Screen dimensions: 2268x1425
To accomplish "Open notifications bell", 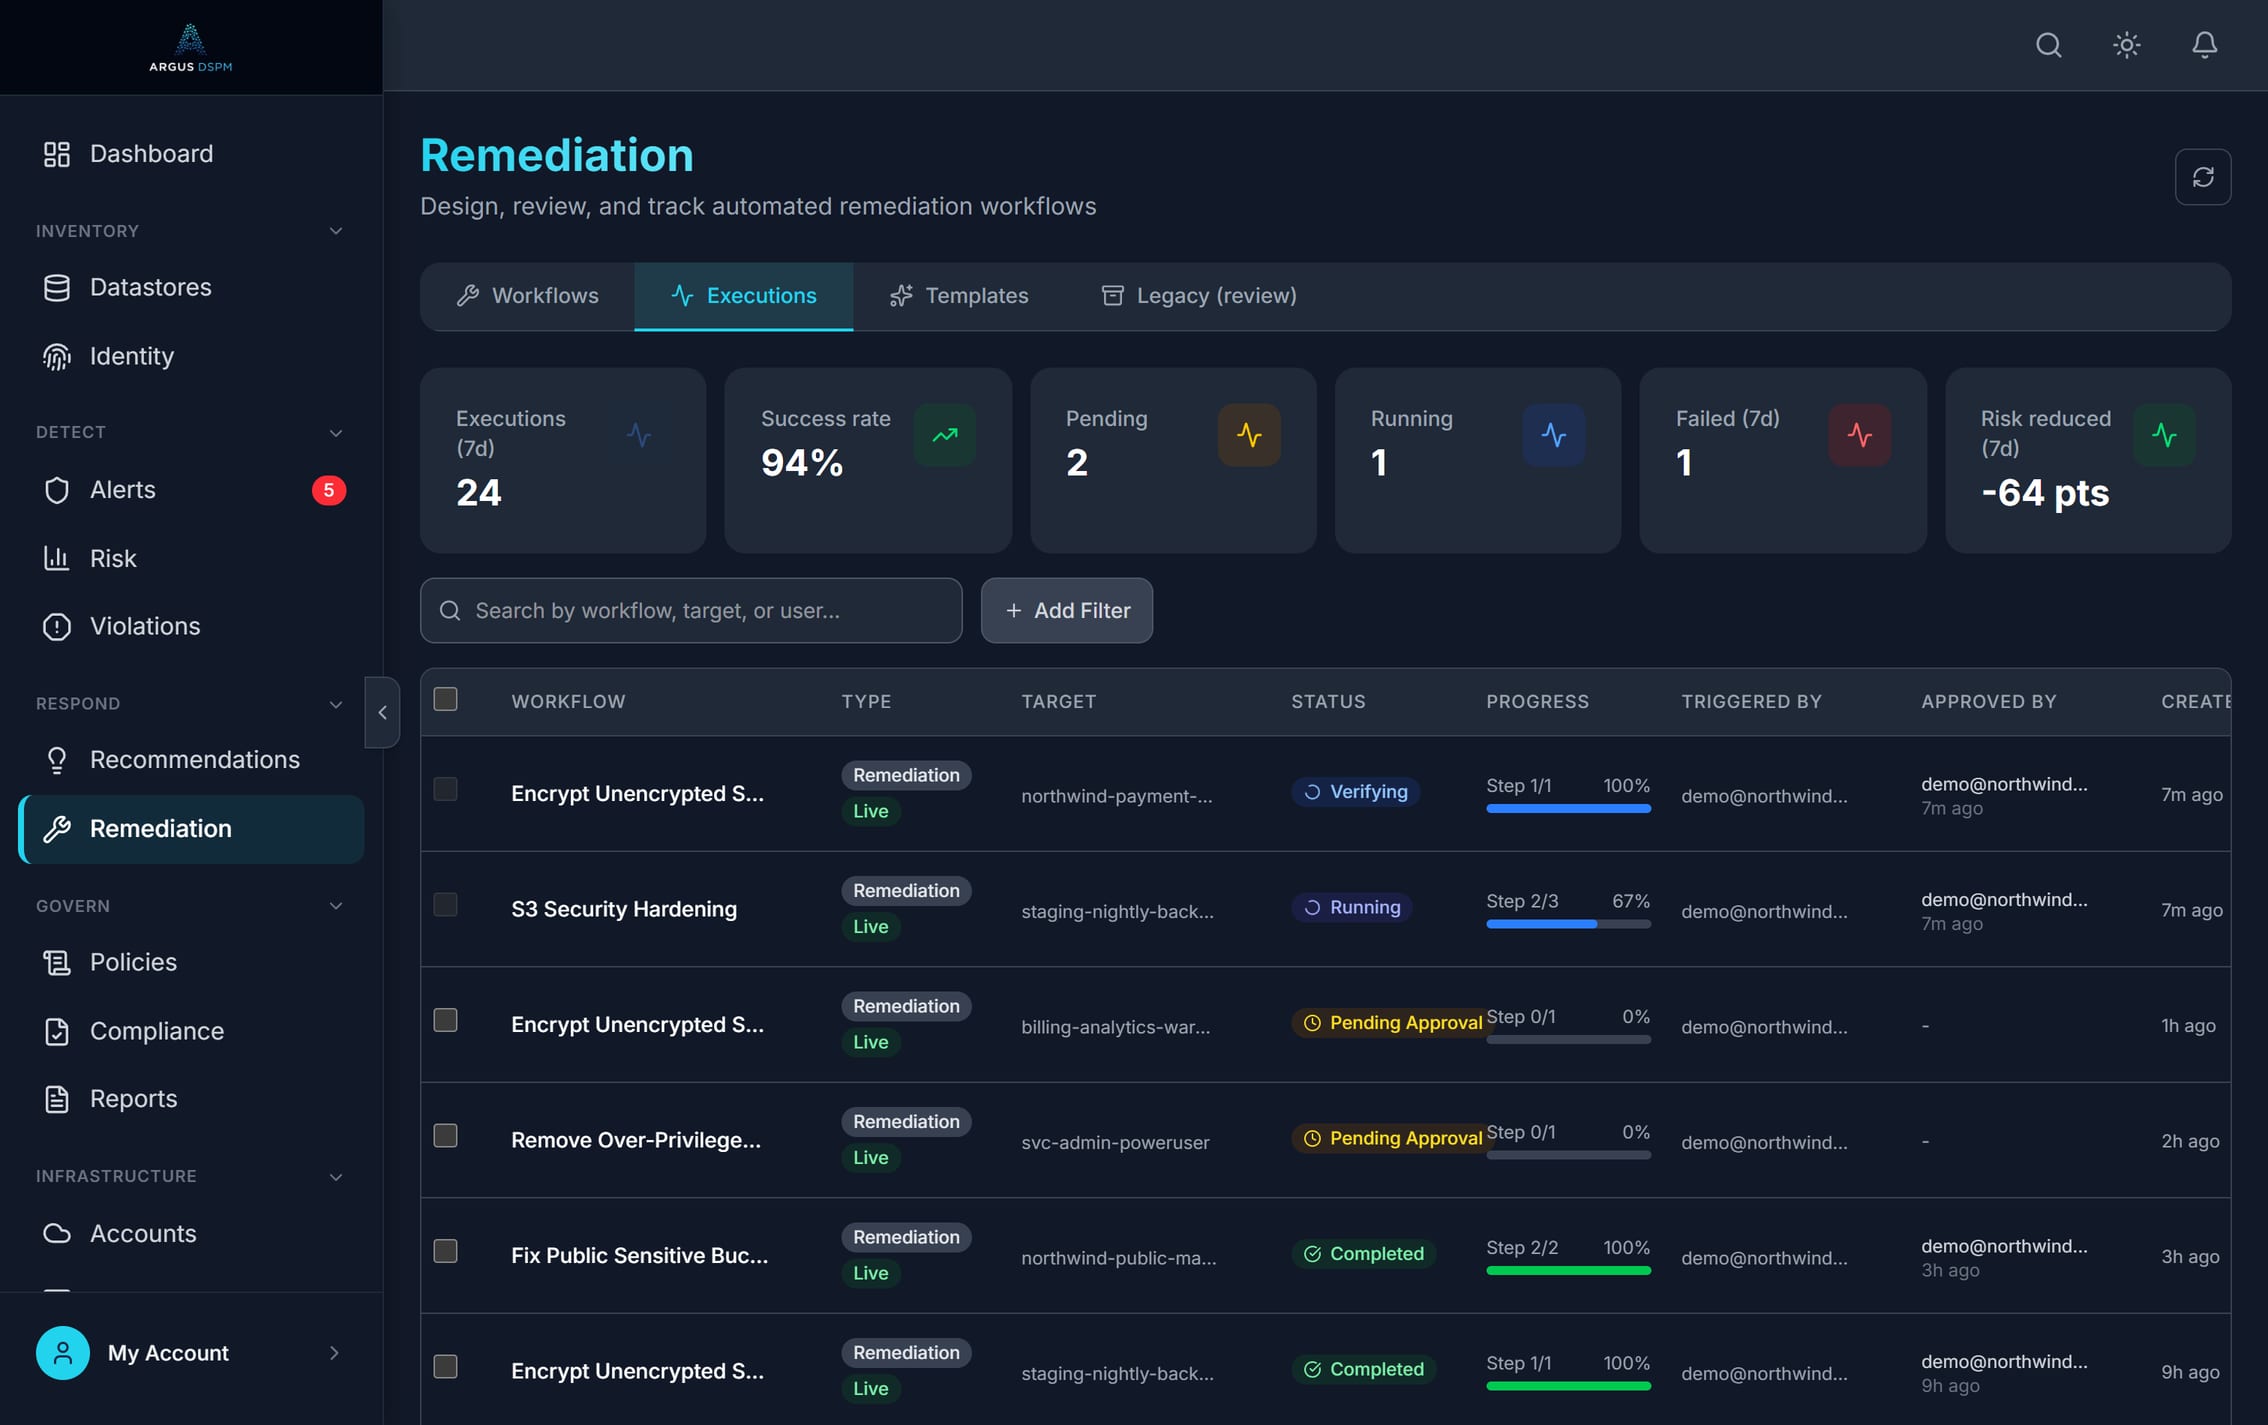I will coord(2204,45).
